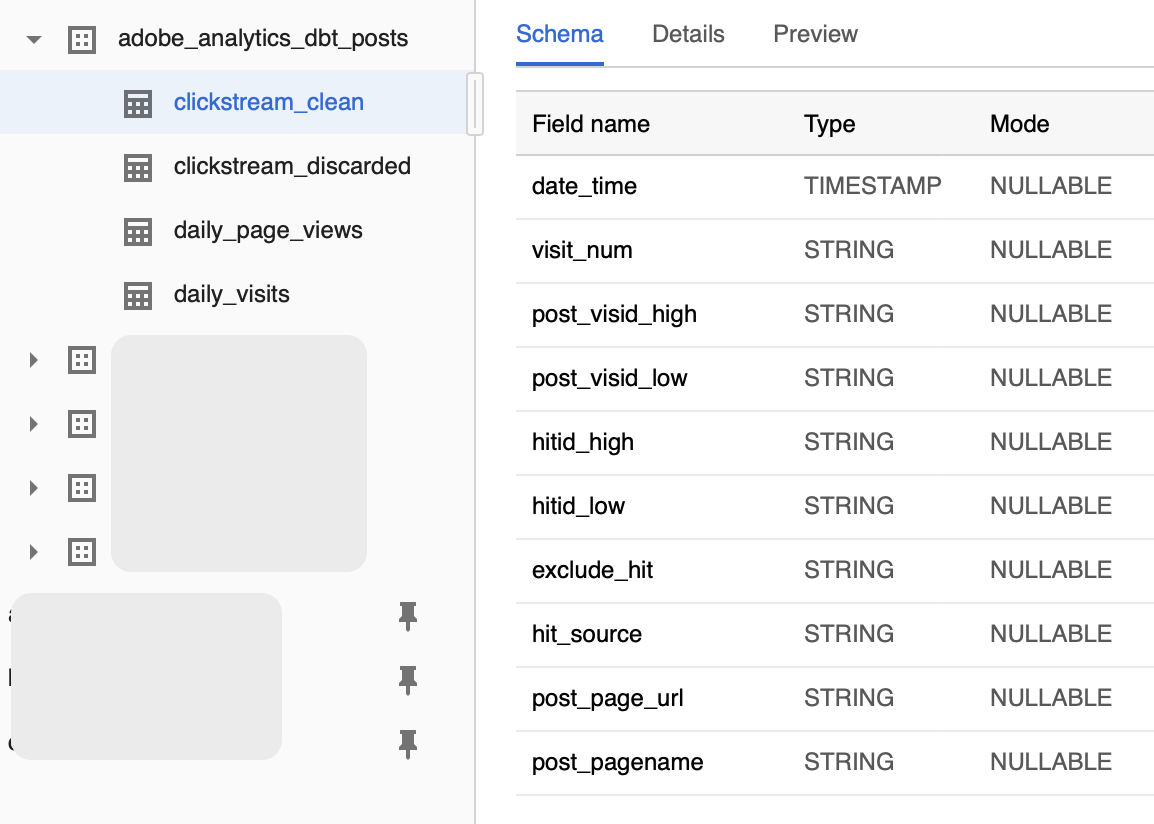Click the adobe_analytics_dbt_posts dataset icon
The width and height of the screenshot is (1154, 824).
coord(82,40)
